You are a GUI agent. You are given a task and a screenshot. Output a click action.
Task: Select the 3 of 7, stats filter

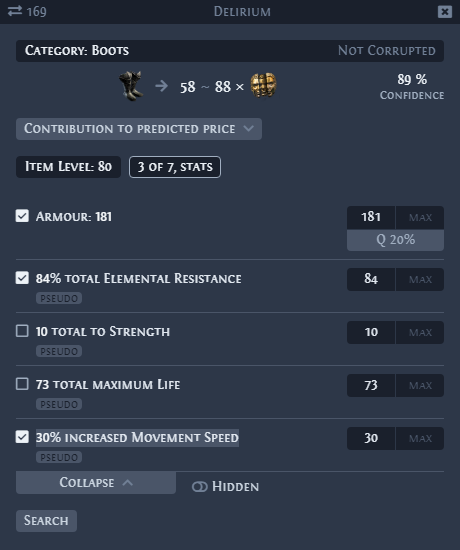coord(175,167)
